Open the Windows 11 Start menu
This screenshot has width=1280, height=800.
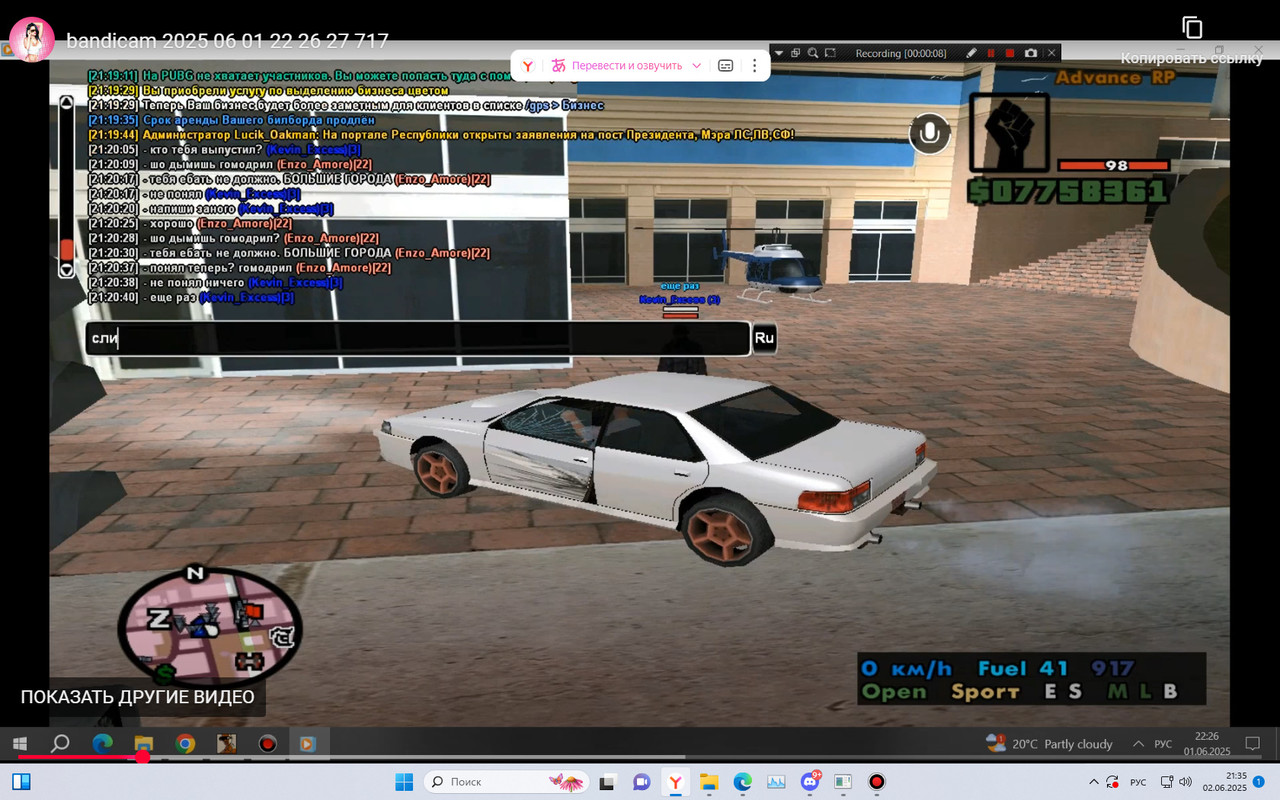(404, 782)
